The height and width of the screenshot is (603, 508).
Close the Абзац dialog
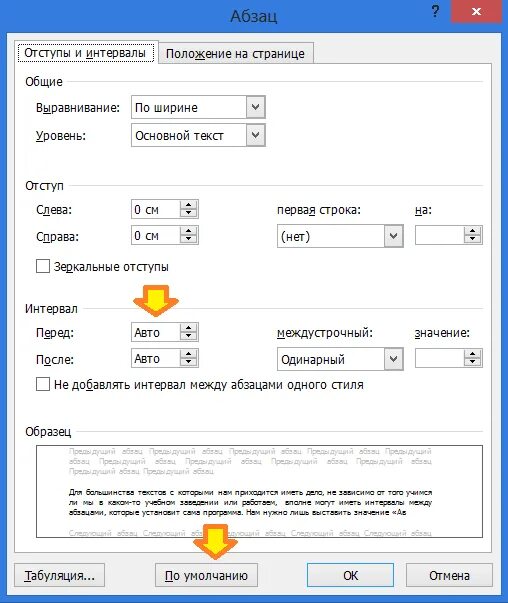pos(476,11)
